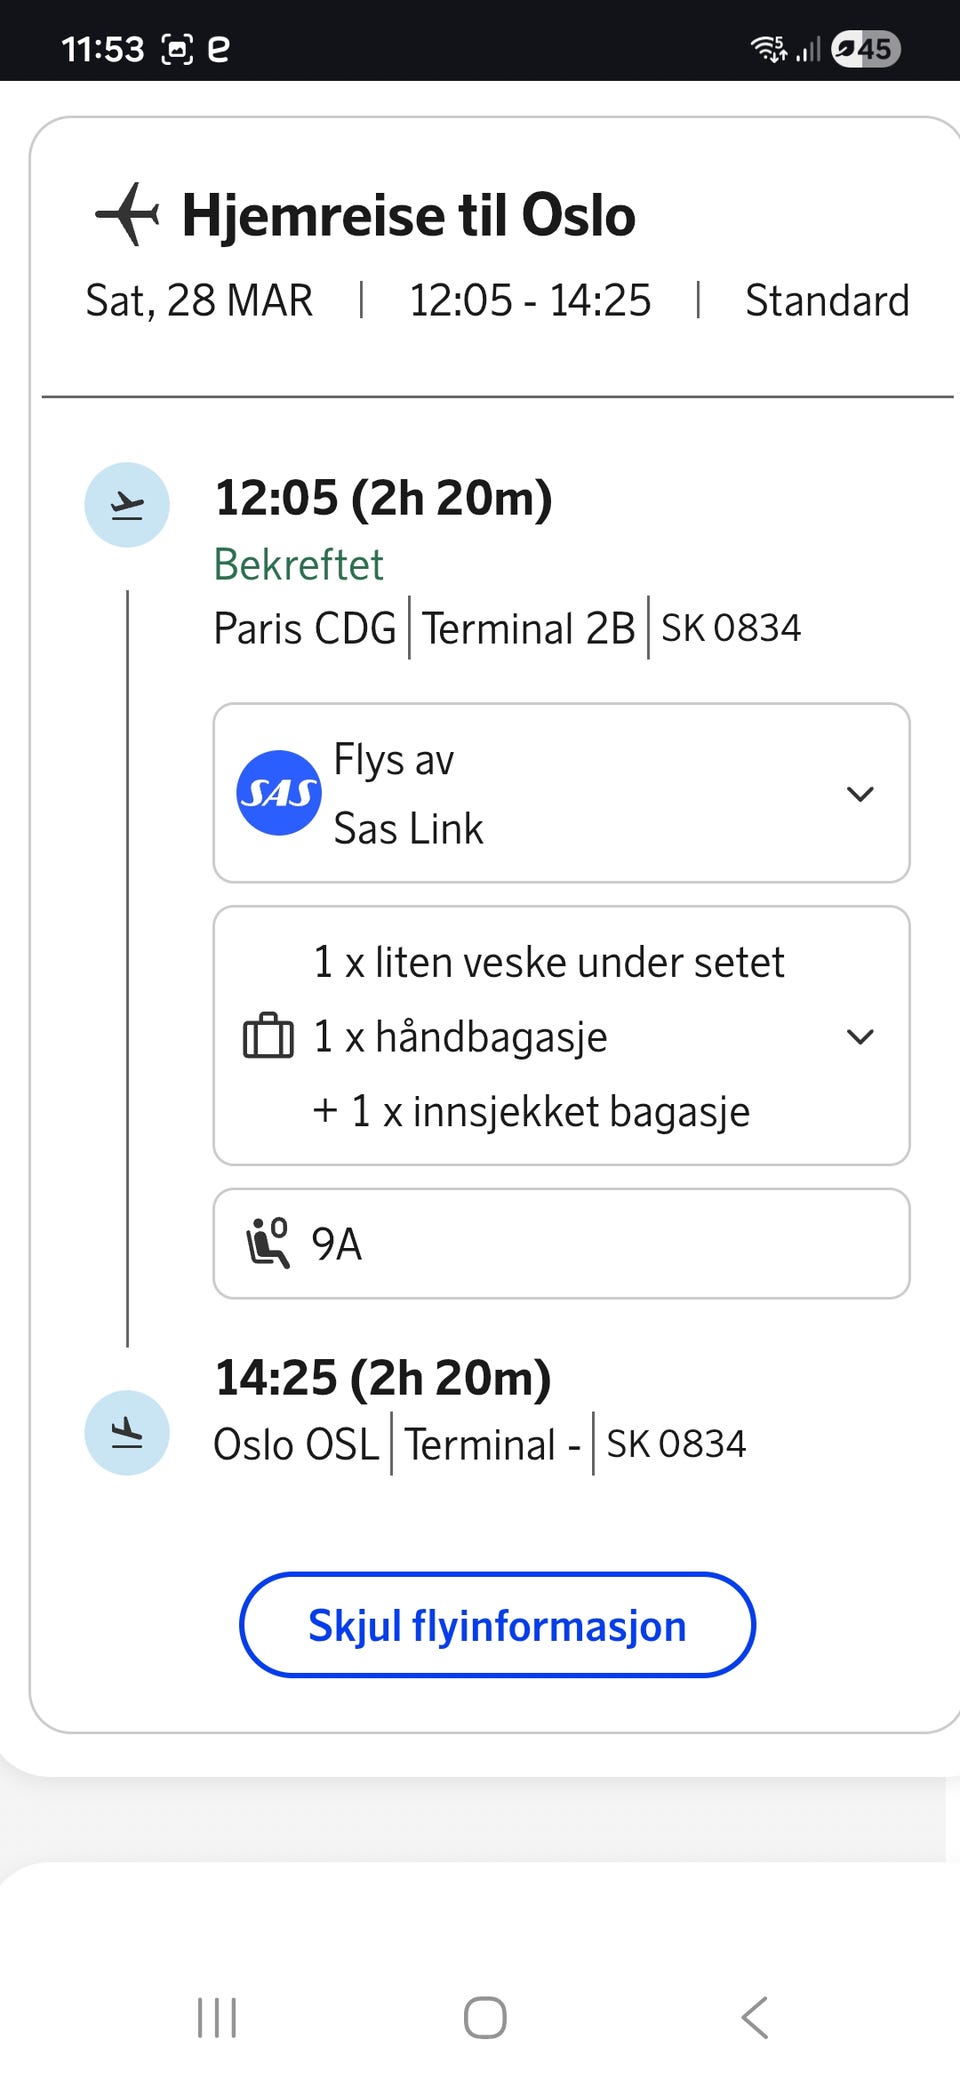Image resolution: width=960 pixels, height=2080 pixels.
Task: Tap the blue SAS airline logo
Action: click(x=278, y=793)
